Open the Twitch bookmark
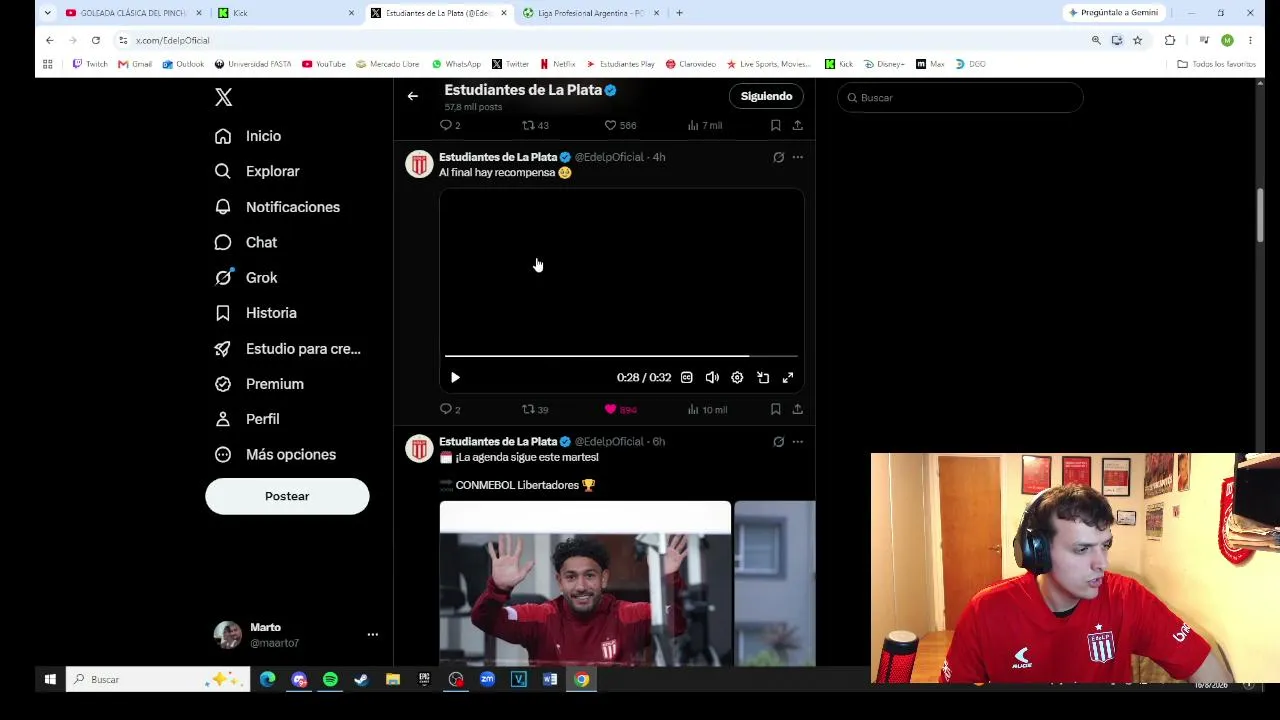 [90, 64]
